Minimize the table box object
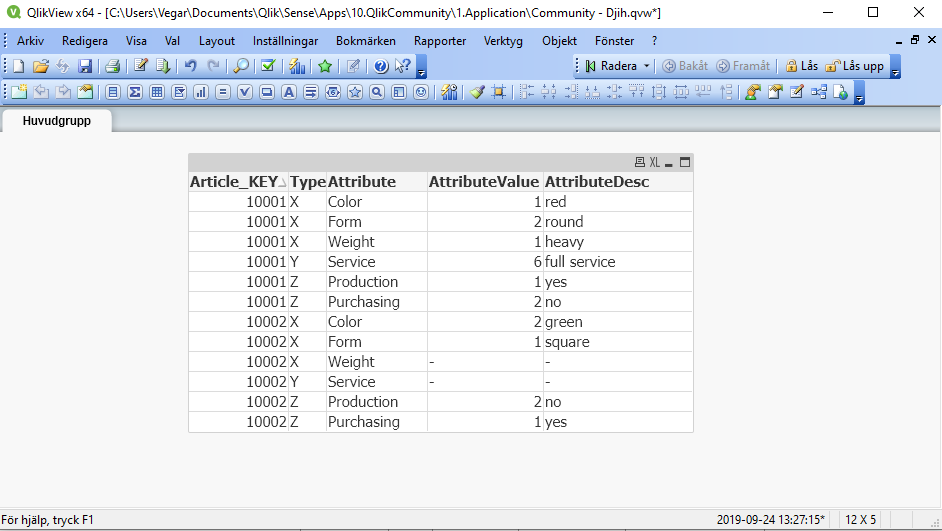This screenshot has width=942, height=531. (669, 163)
